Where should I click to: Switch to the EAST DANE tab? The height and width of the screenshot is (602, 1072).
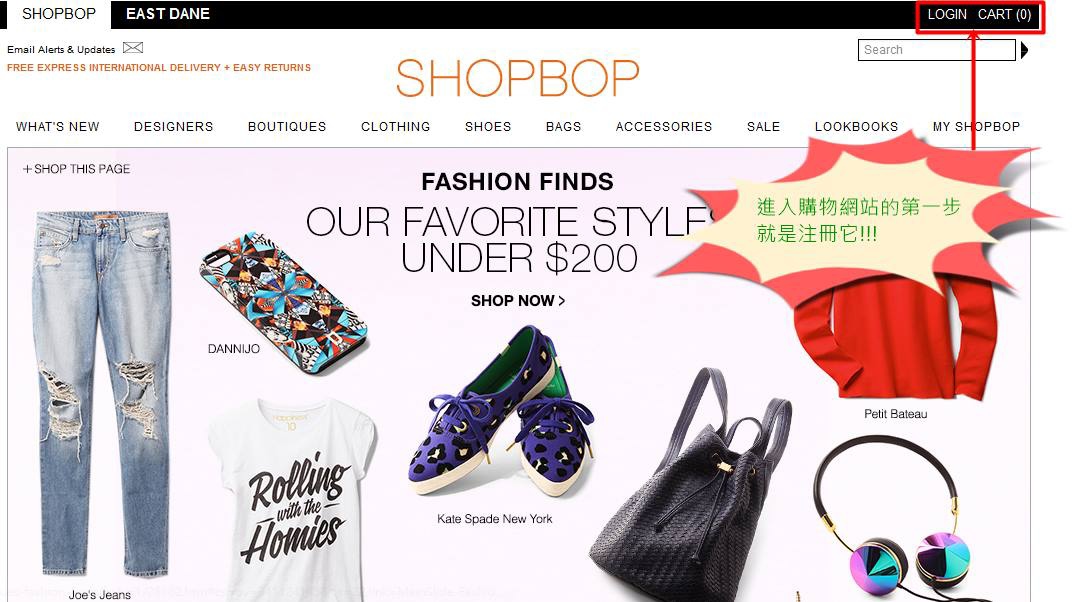pos(168,14)
